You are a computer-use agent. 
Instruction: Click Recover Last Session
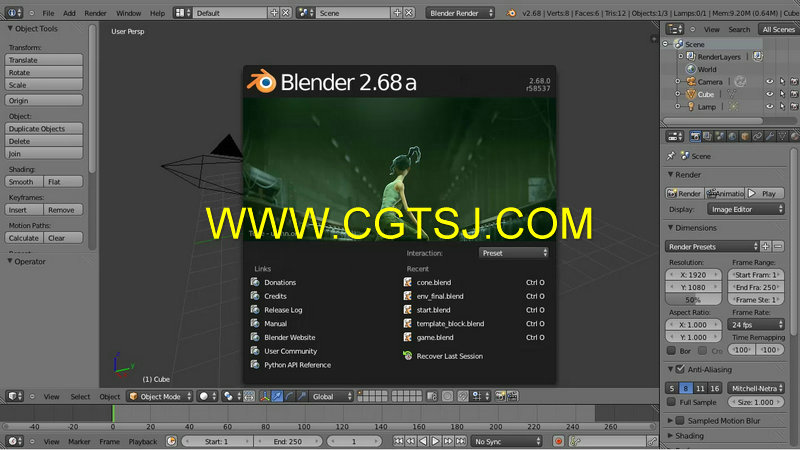tap(449, 356)
